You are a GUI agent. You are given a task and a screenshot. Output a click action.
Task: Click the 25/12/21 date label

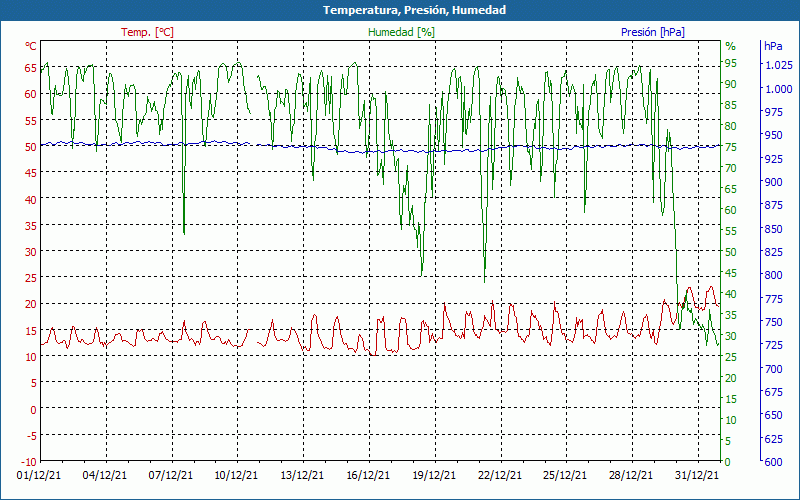click(x=565, y=475)
